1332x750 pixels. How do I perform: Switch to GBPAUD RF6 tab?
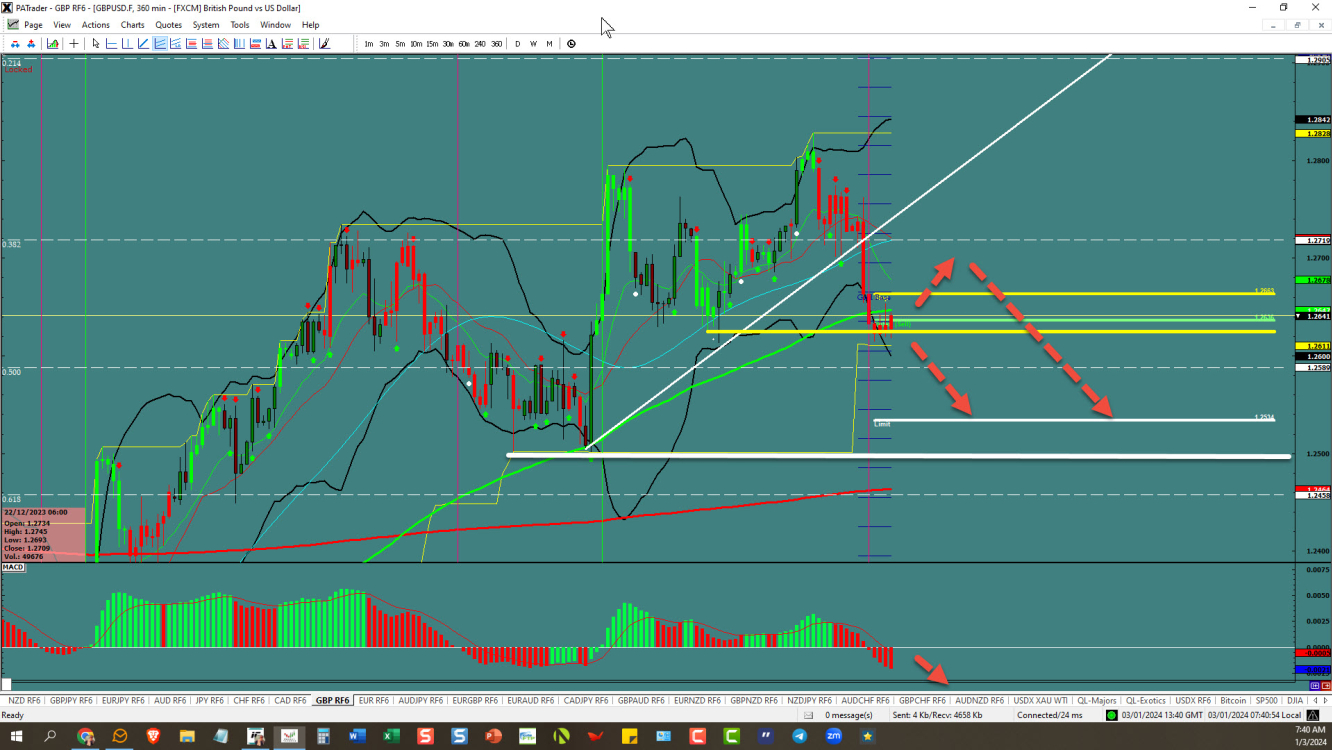click(x=641, y=700)
